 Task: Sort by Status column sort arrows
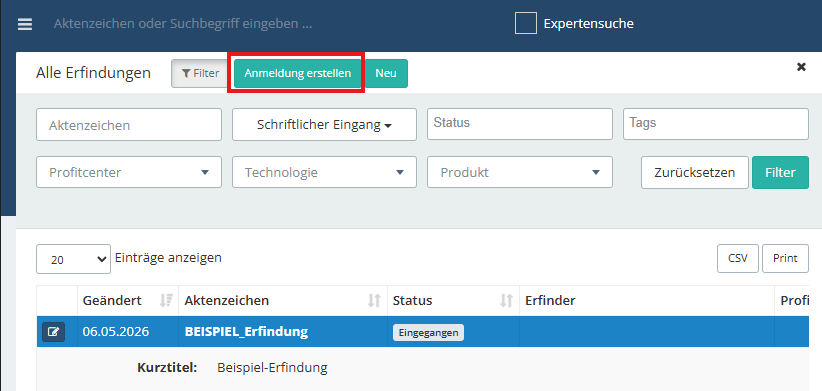506,300
